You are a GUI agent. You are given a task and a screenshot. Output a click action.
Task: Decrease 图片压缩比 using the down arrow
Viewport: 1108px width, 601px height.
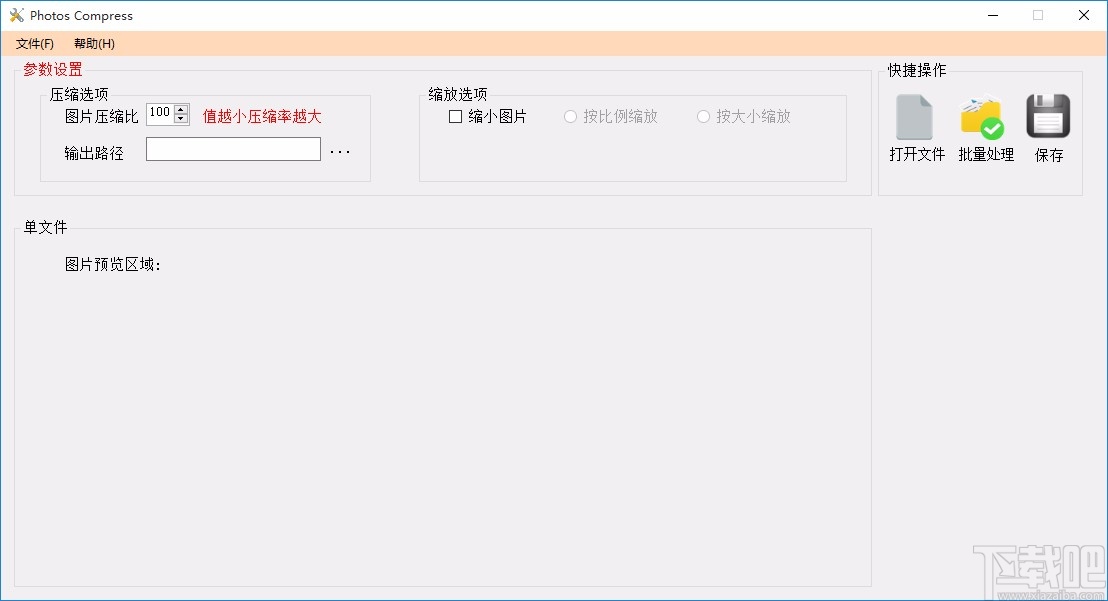pos(181,118)
